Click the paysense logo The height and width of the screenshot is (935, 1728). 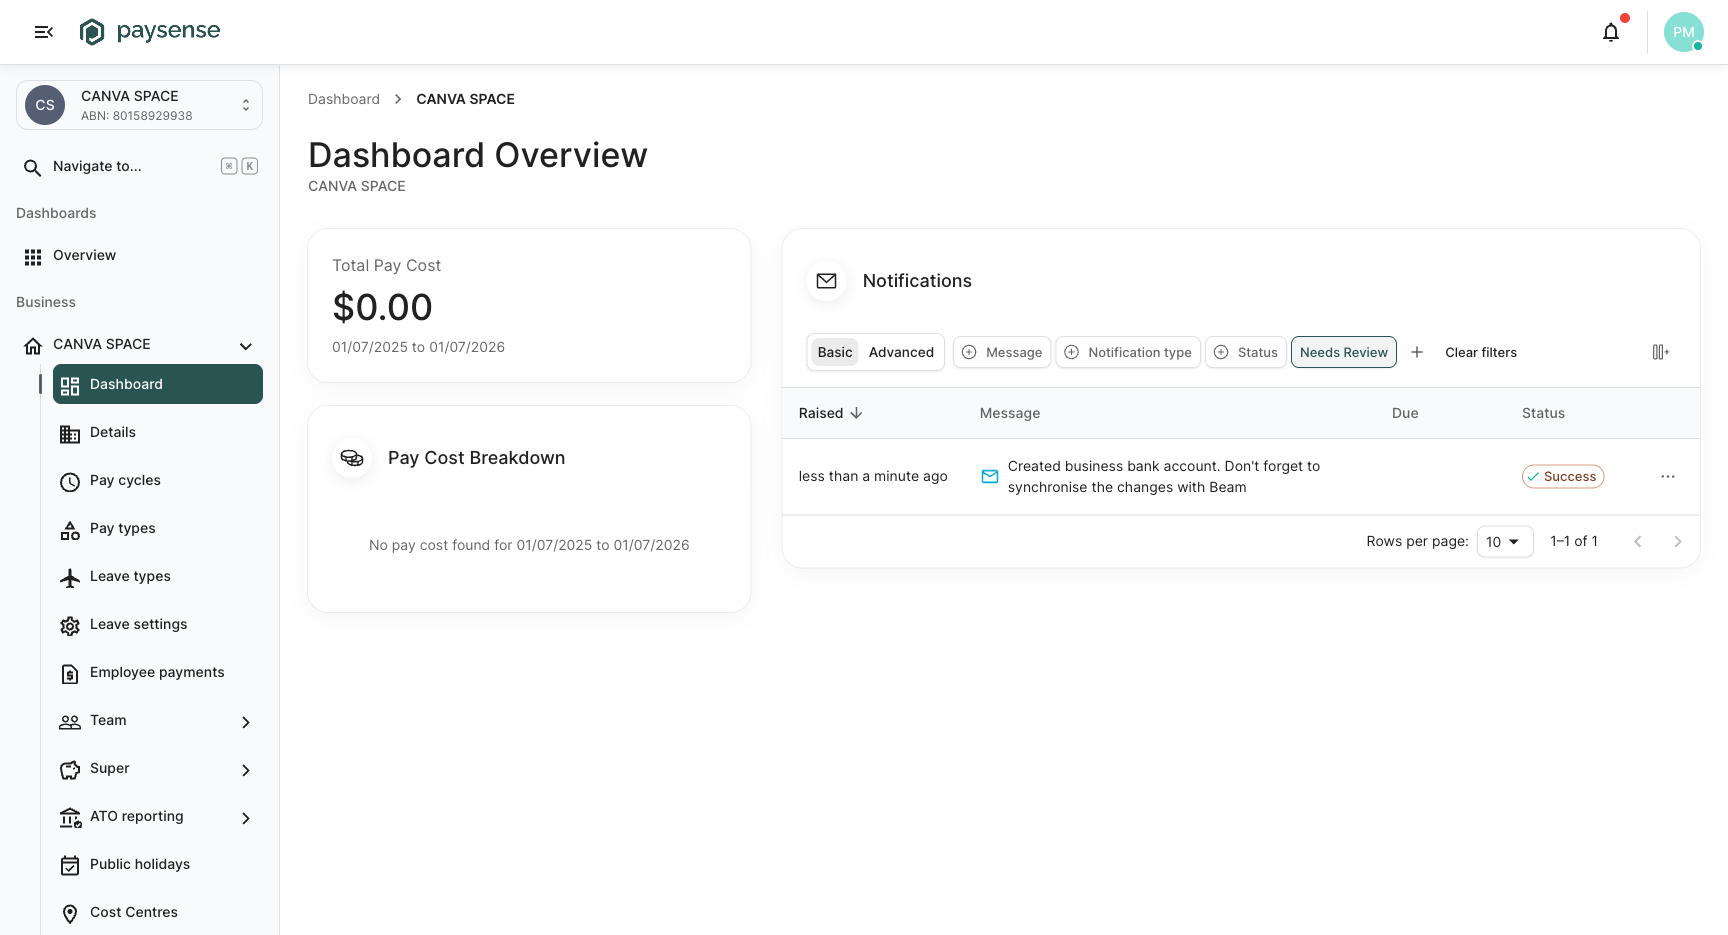click(x=150, y=32)
